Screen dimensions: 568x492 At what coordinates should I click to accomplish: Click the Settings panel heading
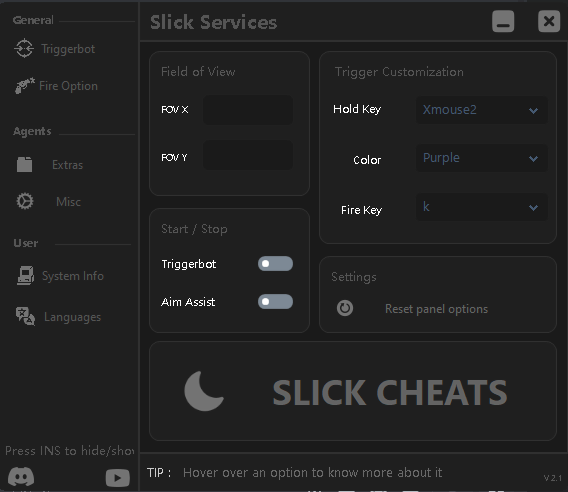click(x=354, y=277)
